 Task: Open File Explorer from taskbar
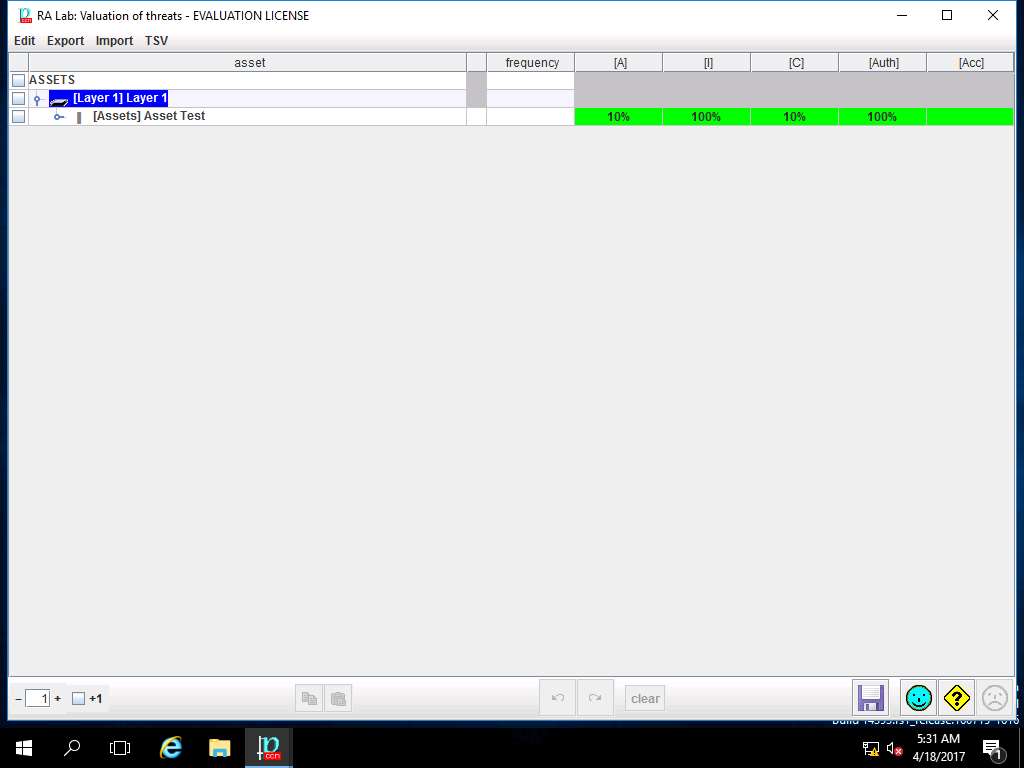click(219, 748)
